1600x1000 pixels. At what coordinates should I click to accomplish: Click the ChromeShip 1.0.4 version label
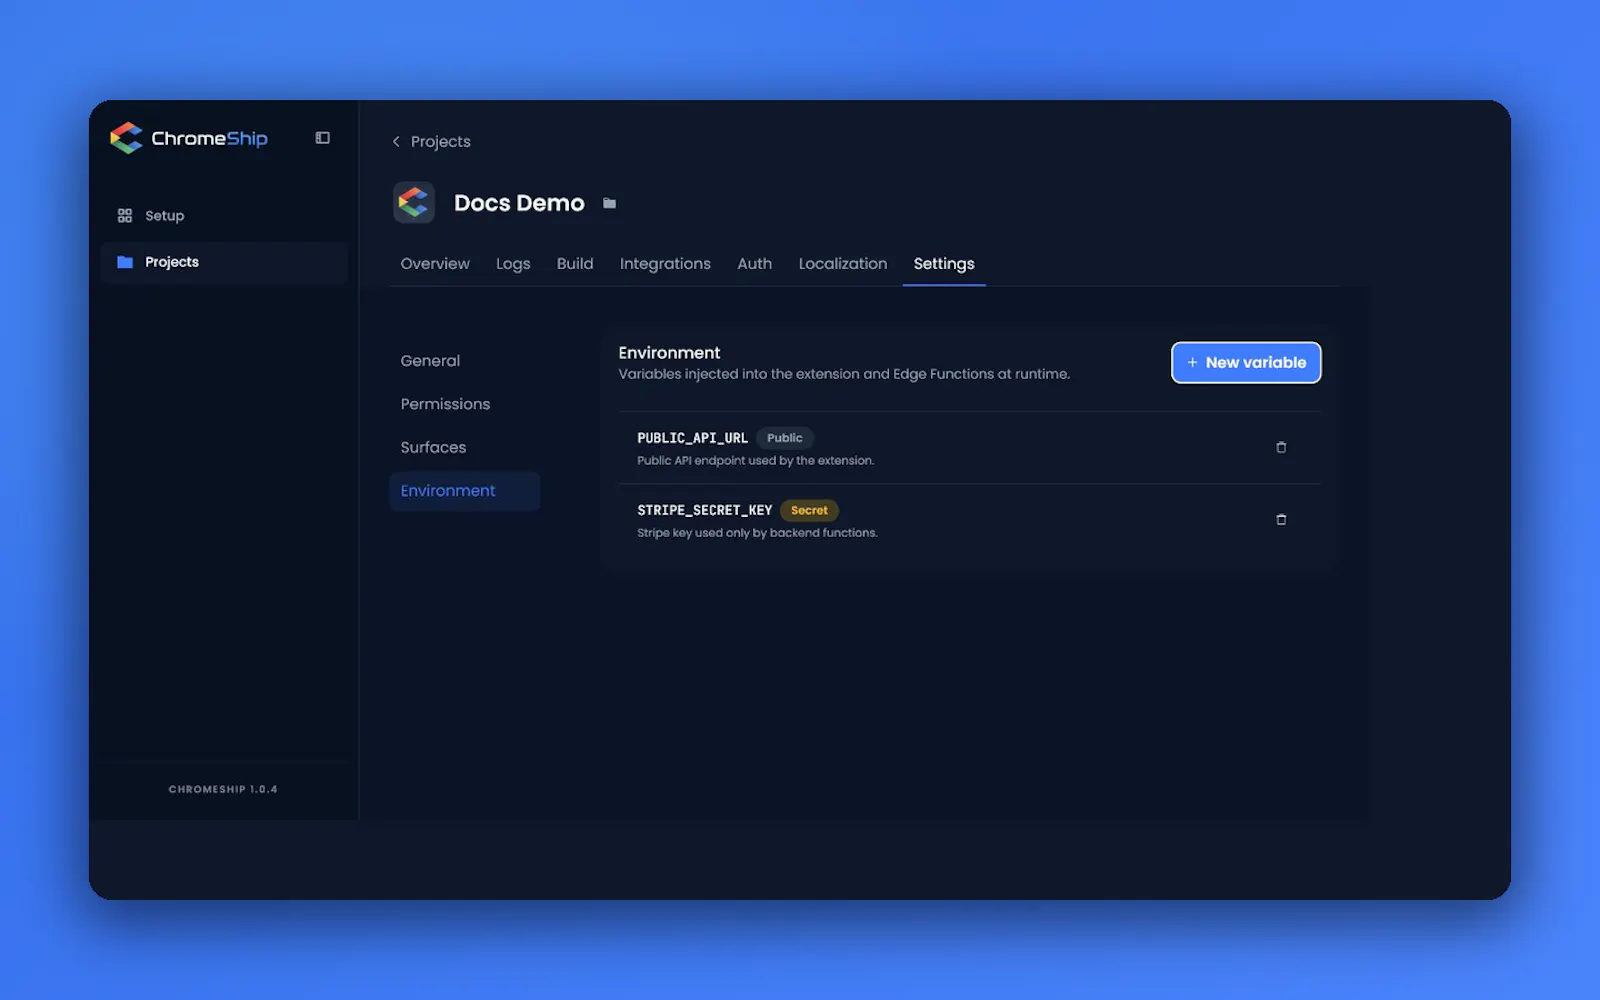coord(223,789)
